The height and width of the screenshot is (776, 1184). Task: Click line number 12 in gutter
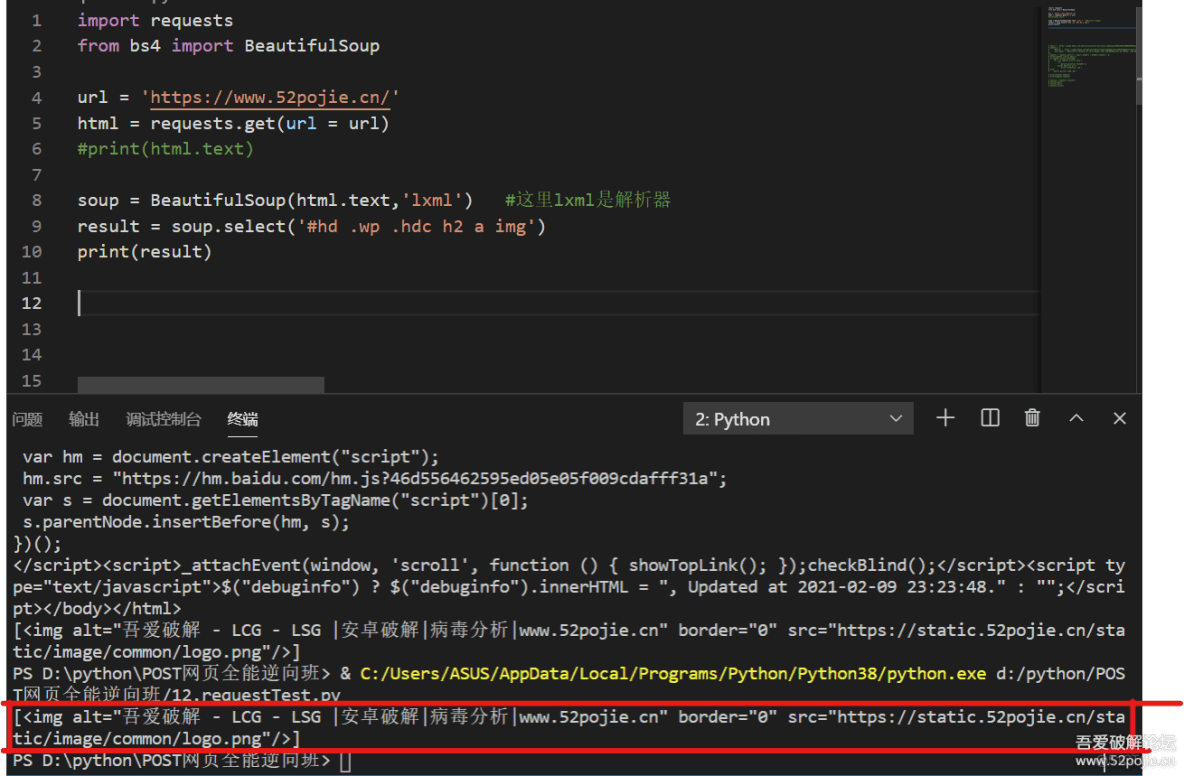click(32, 303)
